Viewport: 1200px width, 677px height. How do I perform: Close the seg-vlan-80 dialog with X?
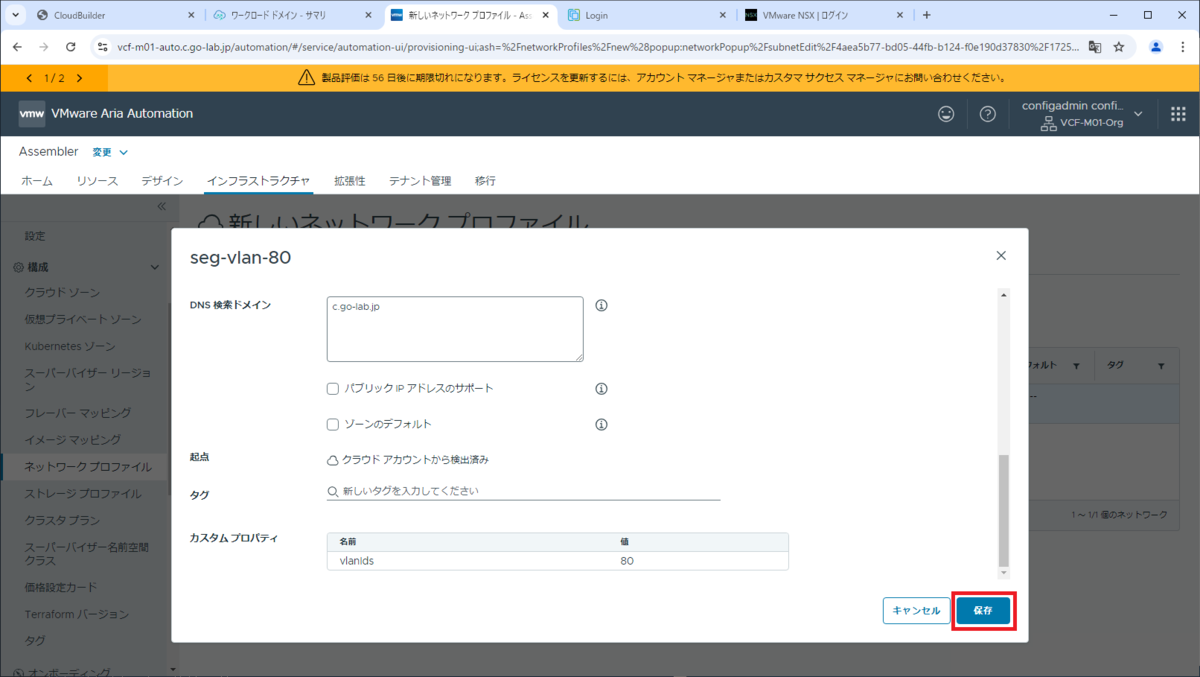pos(1001,256)
